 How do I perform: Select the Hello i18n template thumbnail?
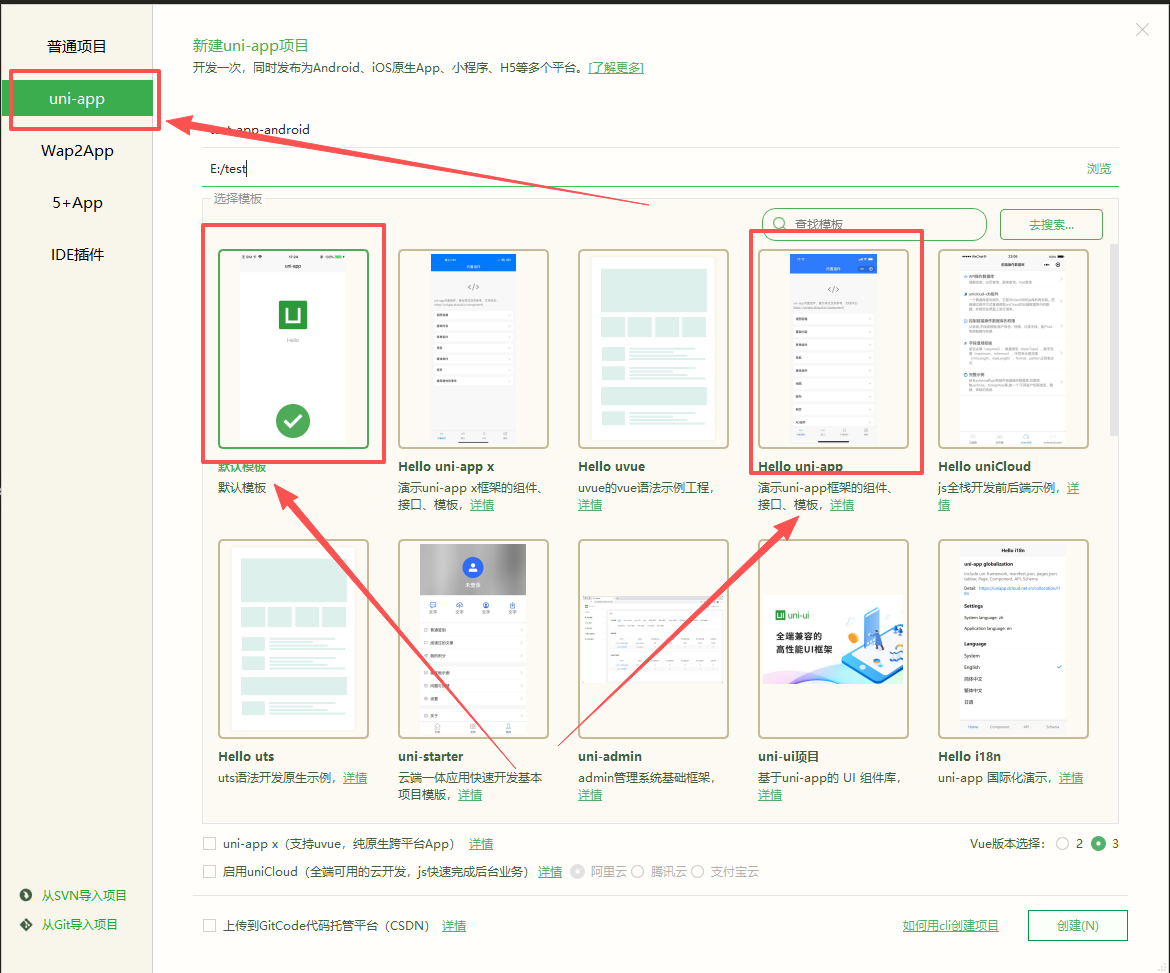click(1013, 639)
